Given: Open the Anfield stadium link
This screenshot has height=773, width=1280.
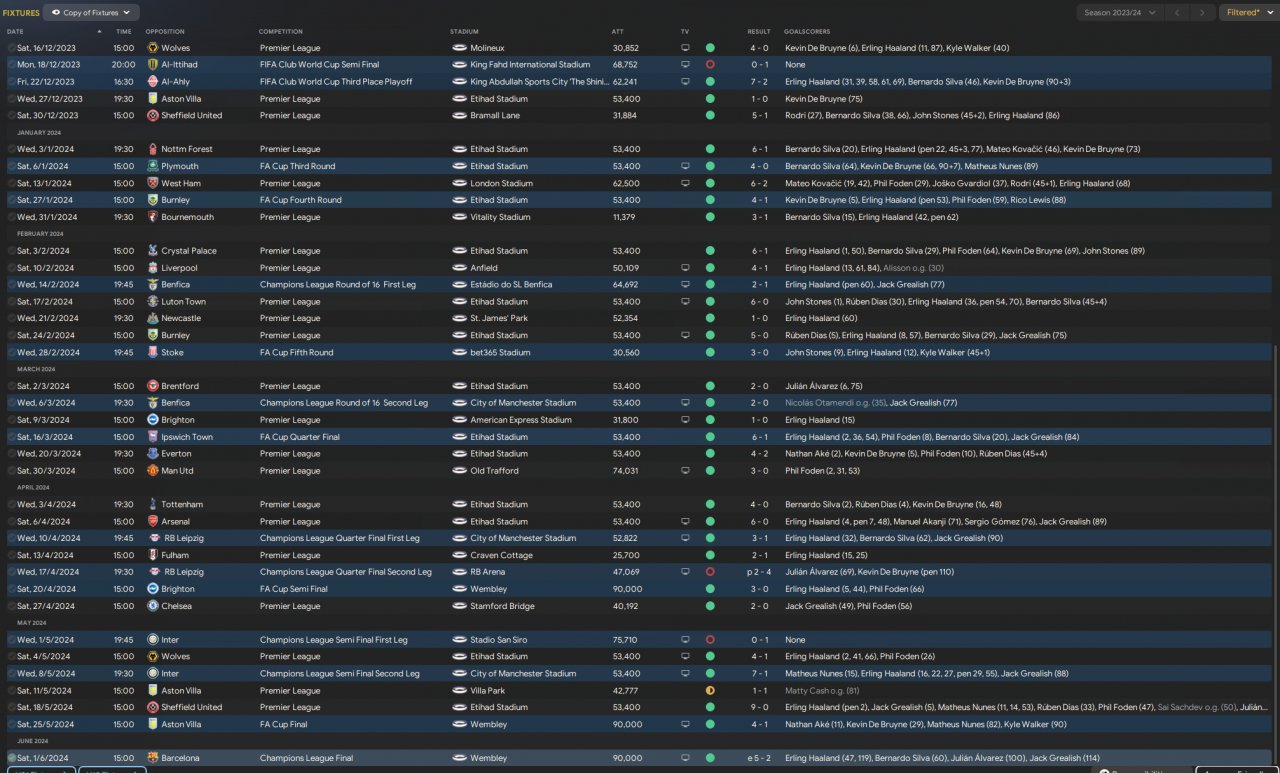Looking at the screenshot, I should [484, 268].
